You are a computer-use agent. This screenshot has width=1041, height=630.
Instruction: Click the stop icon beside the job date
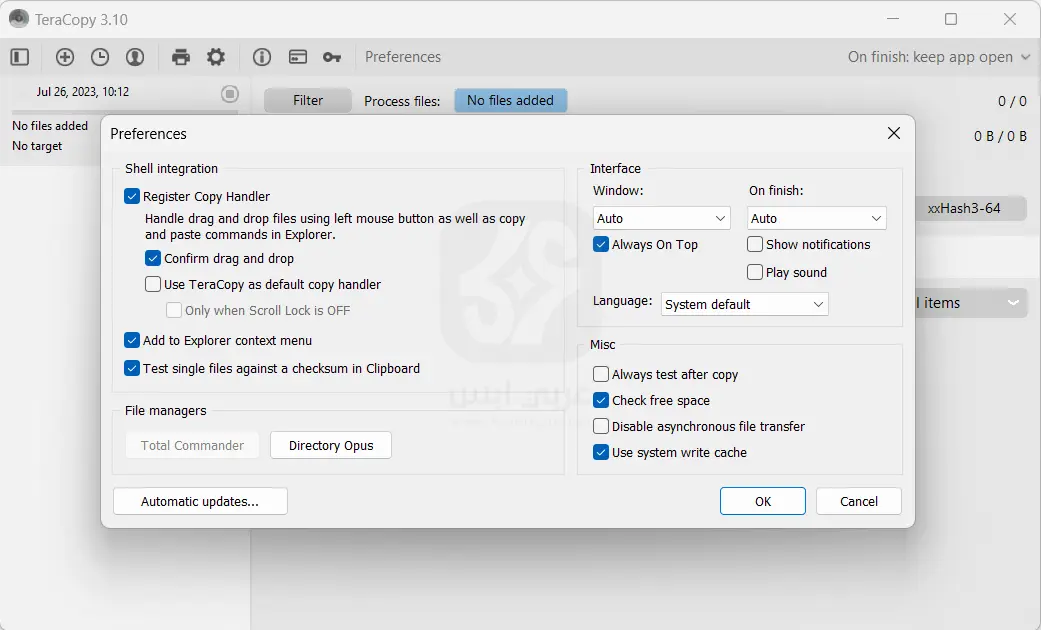point(230,94)
